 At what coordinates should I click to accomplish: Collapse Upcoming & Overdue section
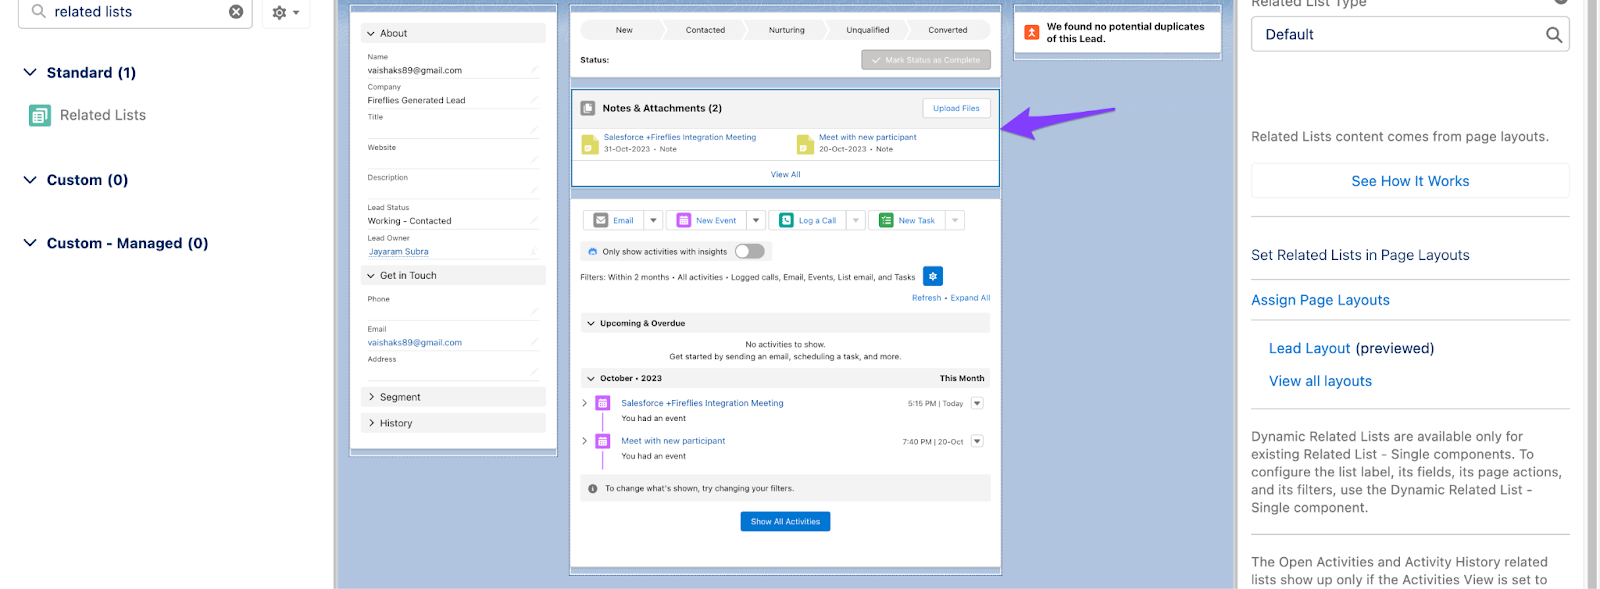[591, 323]
